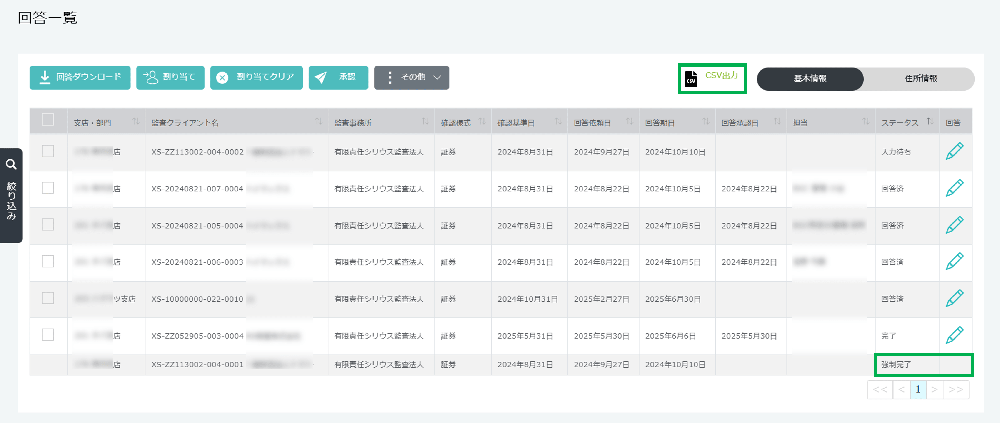
Task: Click the 承認 approve button
Action: (338, 78)
